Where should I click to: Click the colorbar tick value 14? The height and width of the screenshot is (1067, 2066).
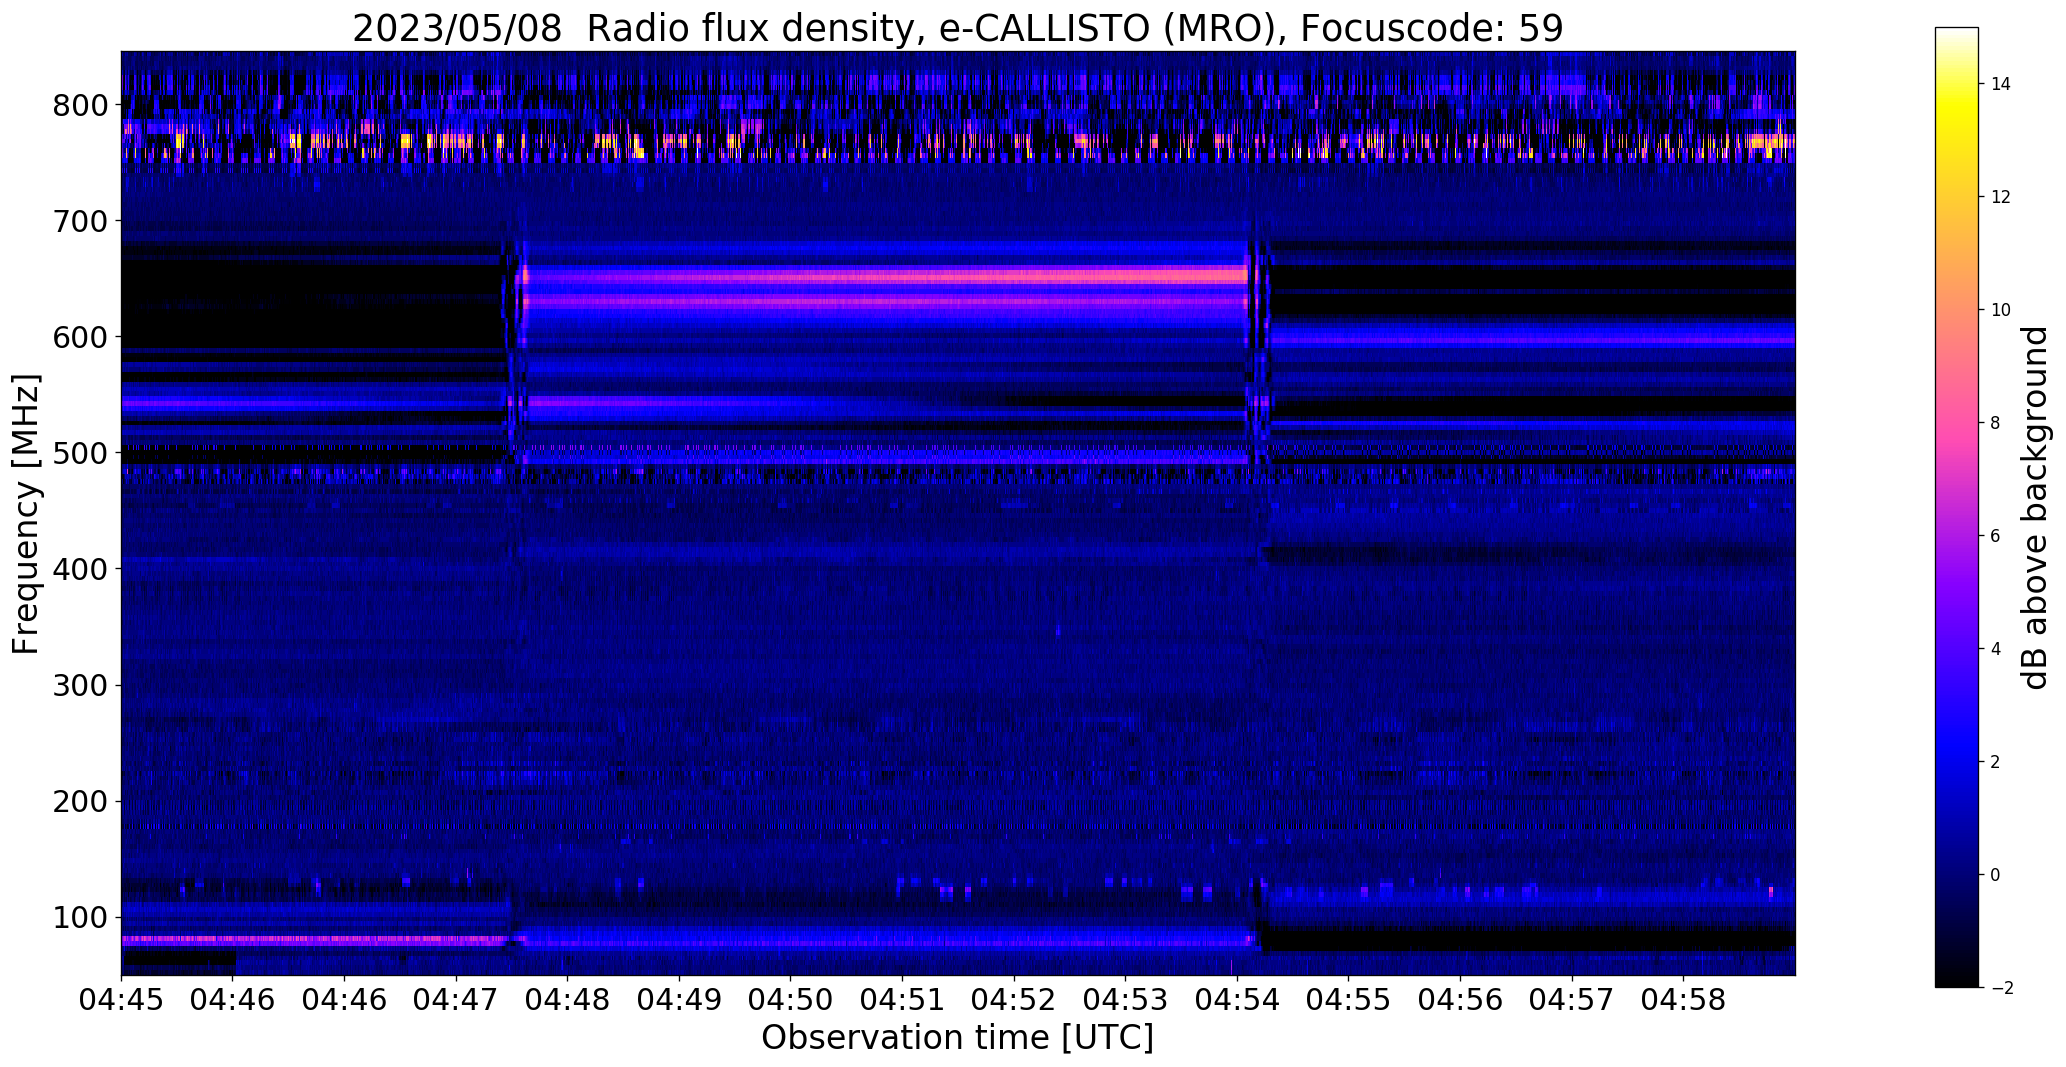coord(2001,84)
